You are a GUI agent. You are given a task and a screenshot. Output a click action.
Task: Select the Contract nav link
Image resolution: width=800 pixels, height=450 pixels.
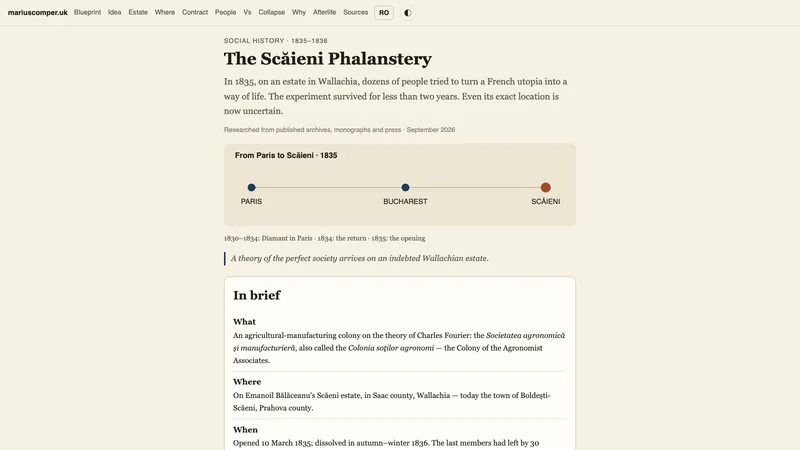[195, 12]
